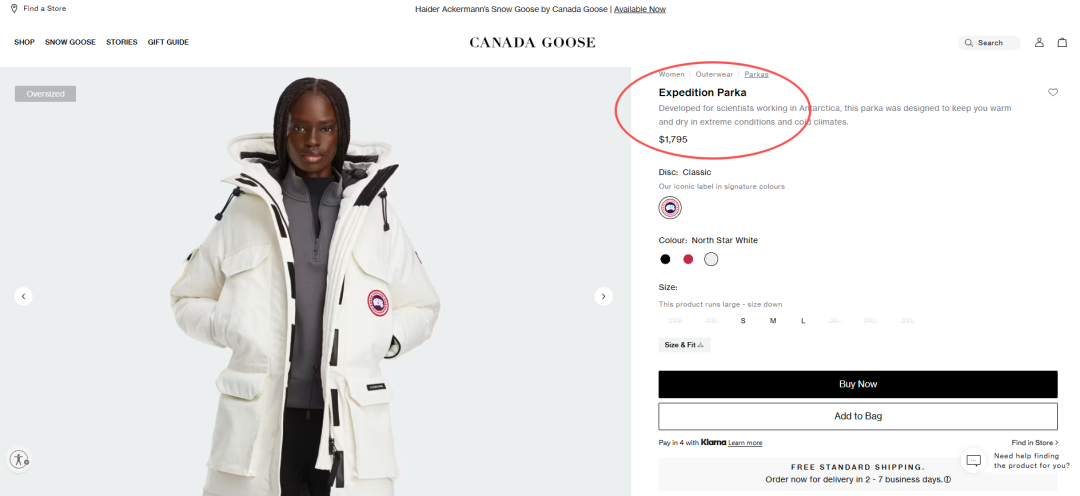The width and height of the screenshot is (1080, 496).
Task: Open the SNOW GOOSE menu
Action: (70, 42)
